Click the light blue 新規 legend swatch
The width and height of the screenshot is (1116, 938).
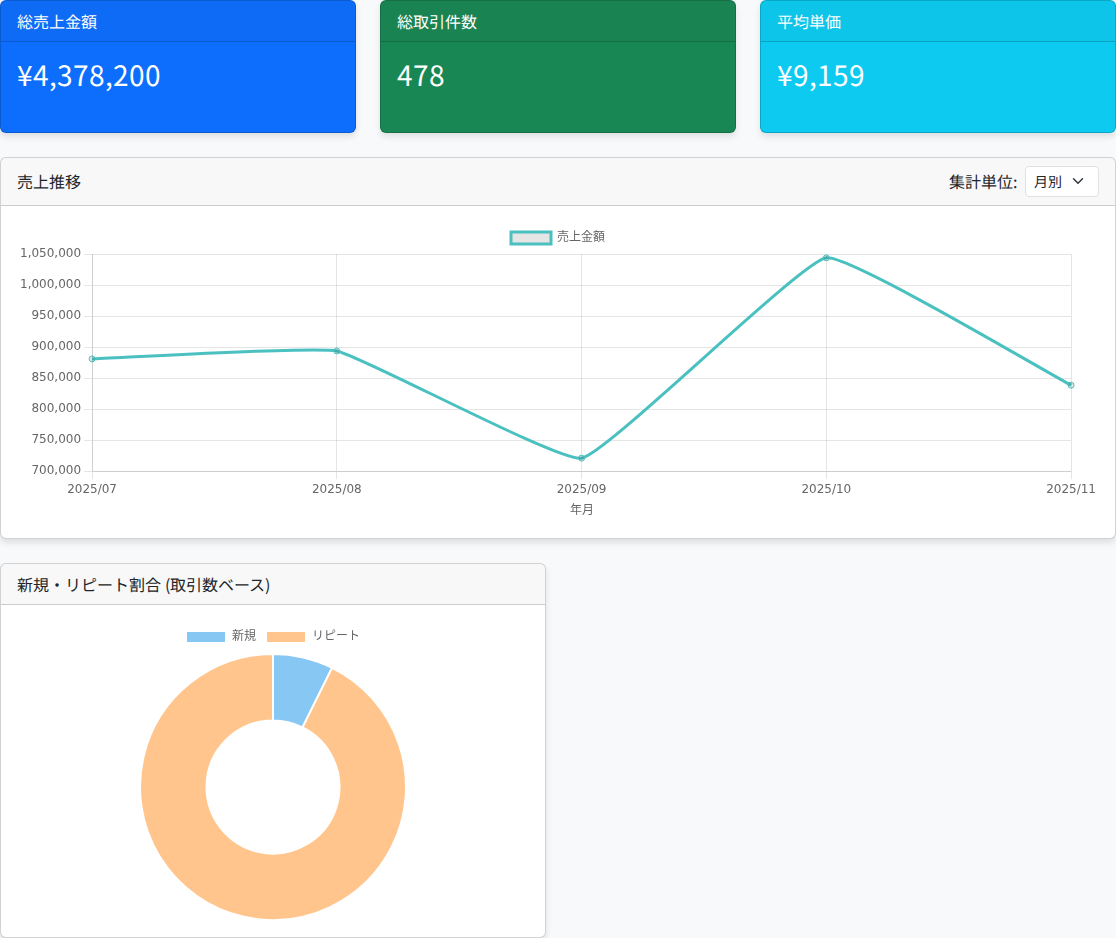(x=206, y=637)
